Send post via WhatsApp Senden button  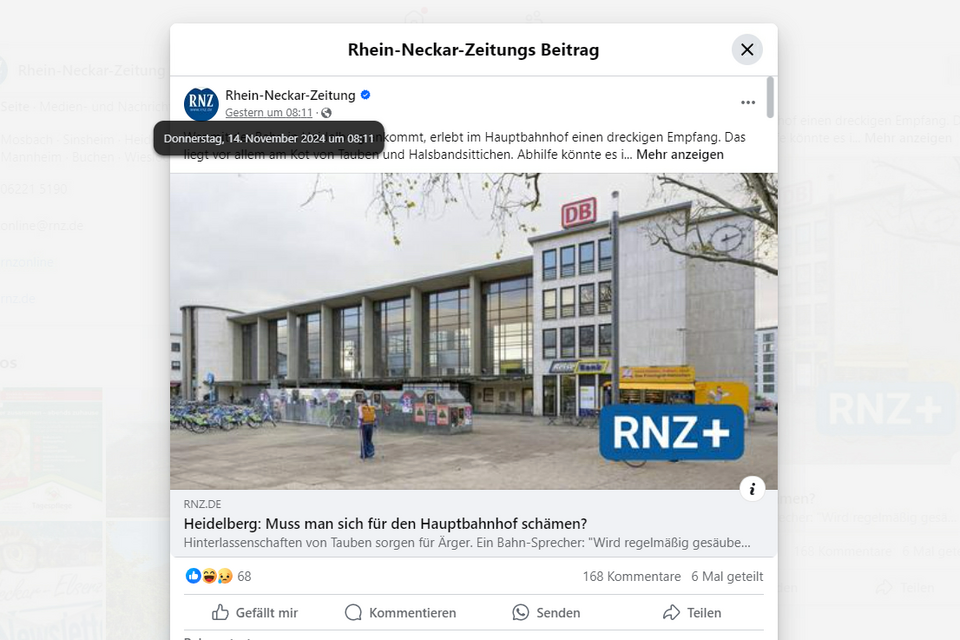click(546, 612)
